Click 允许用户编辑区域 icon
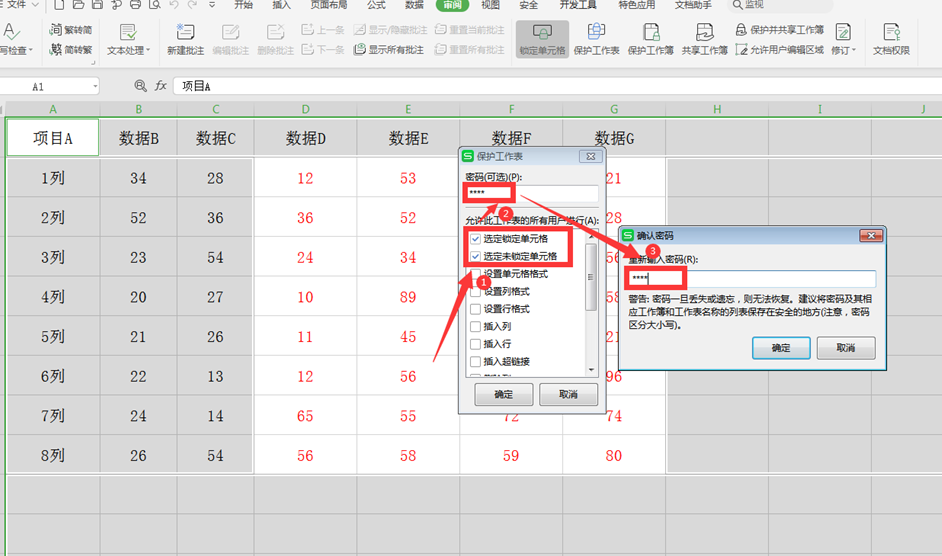Screen dimensions: 942x556 pyautogui.click(x=741, y=49)
